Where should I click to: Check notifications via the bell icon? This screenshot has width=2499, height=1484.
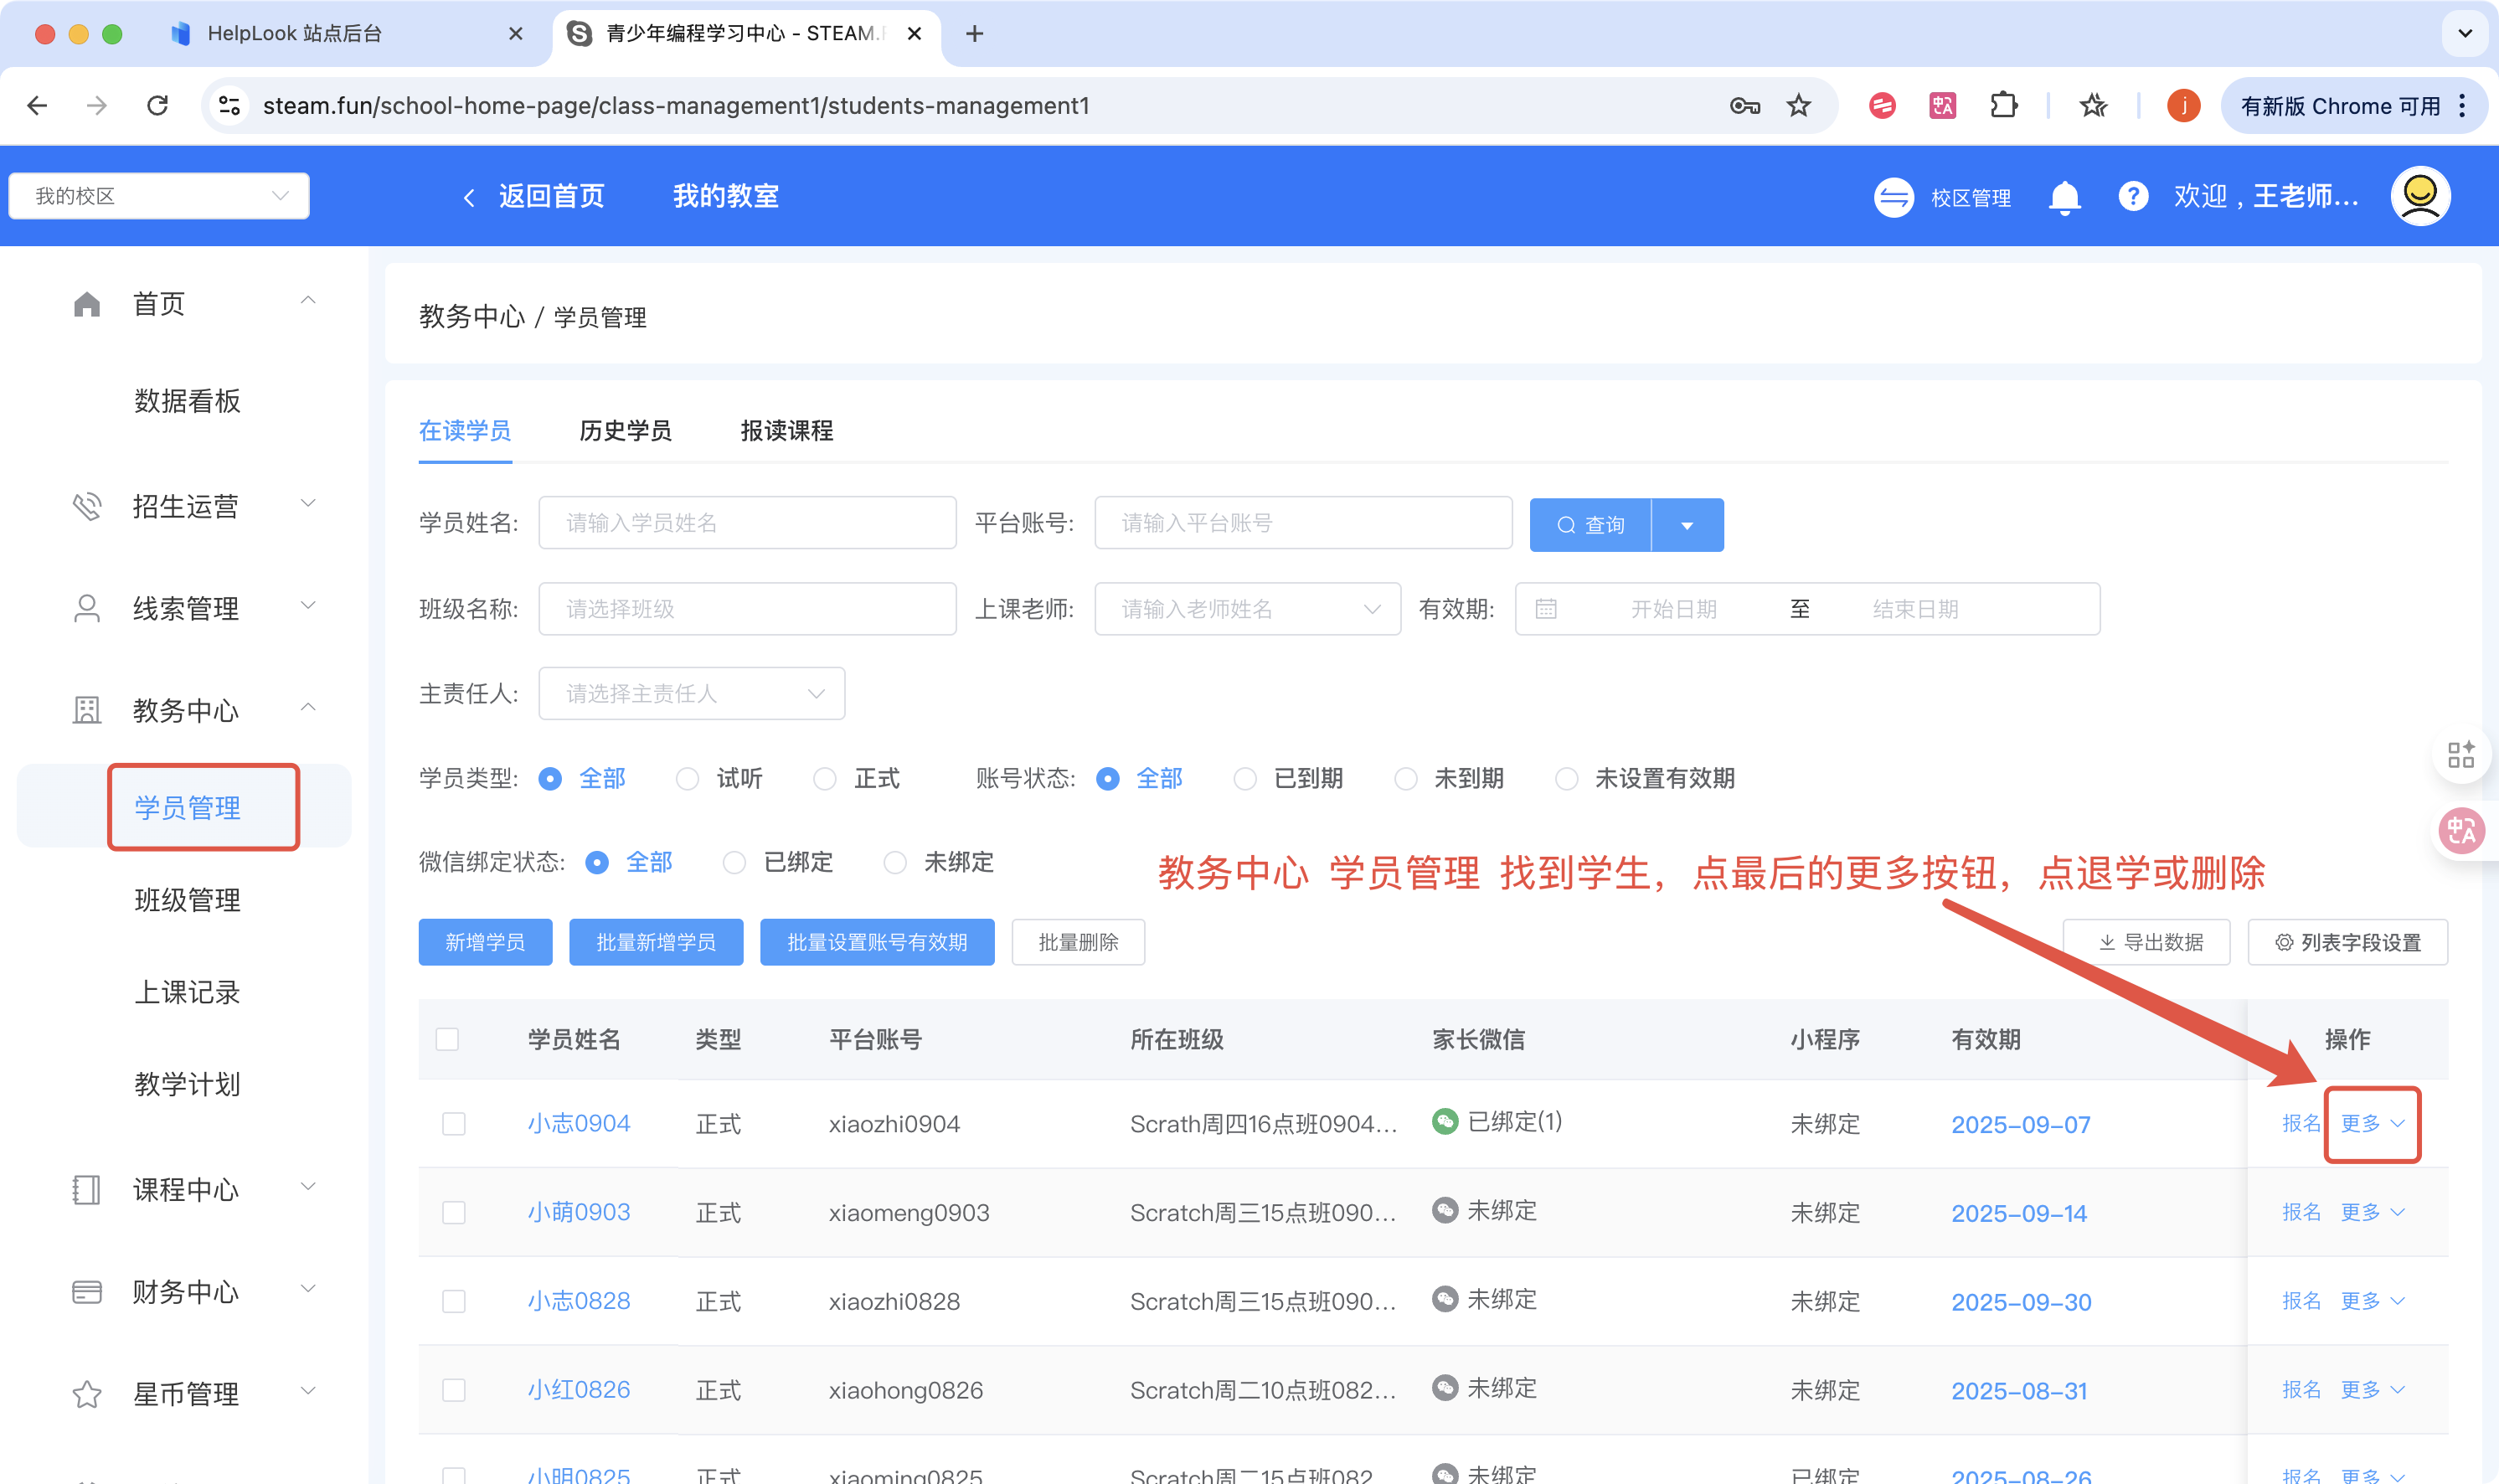[2064, 196]
